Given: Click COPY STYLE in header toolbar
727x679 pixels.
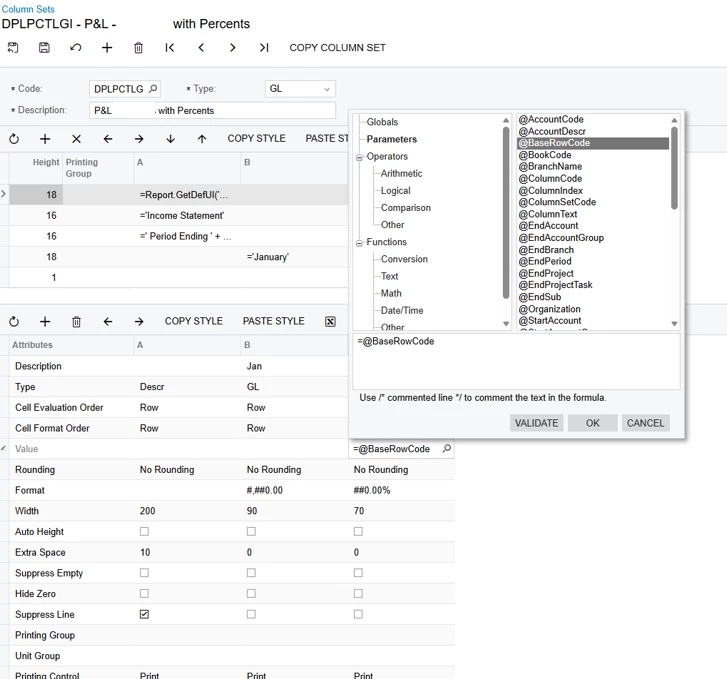Looking at the screenshot, I should 256,139.
